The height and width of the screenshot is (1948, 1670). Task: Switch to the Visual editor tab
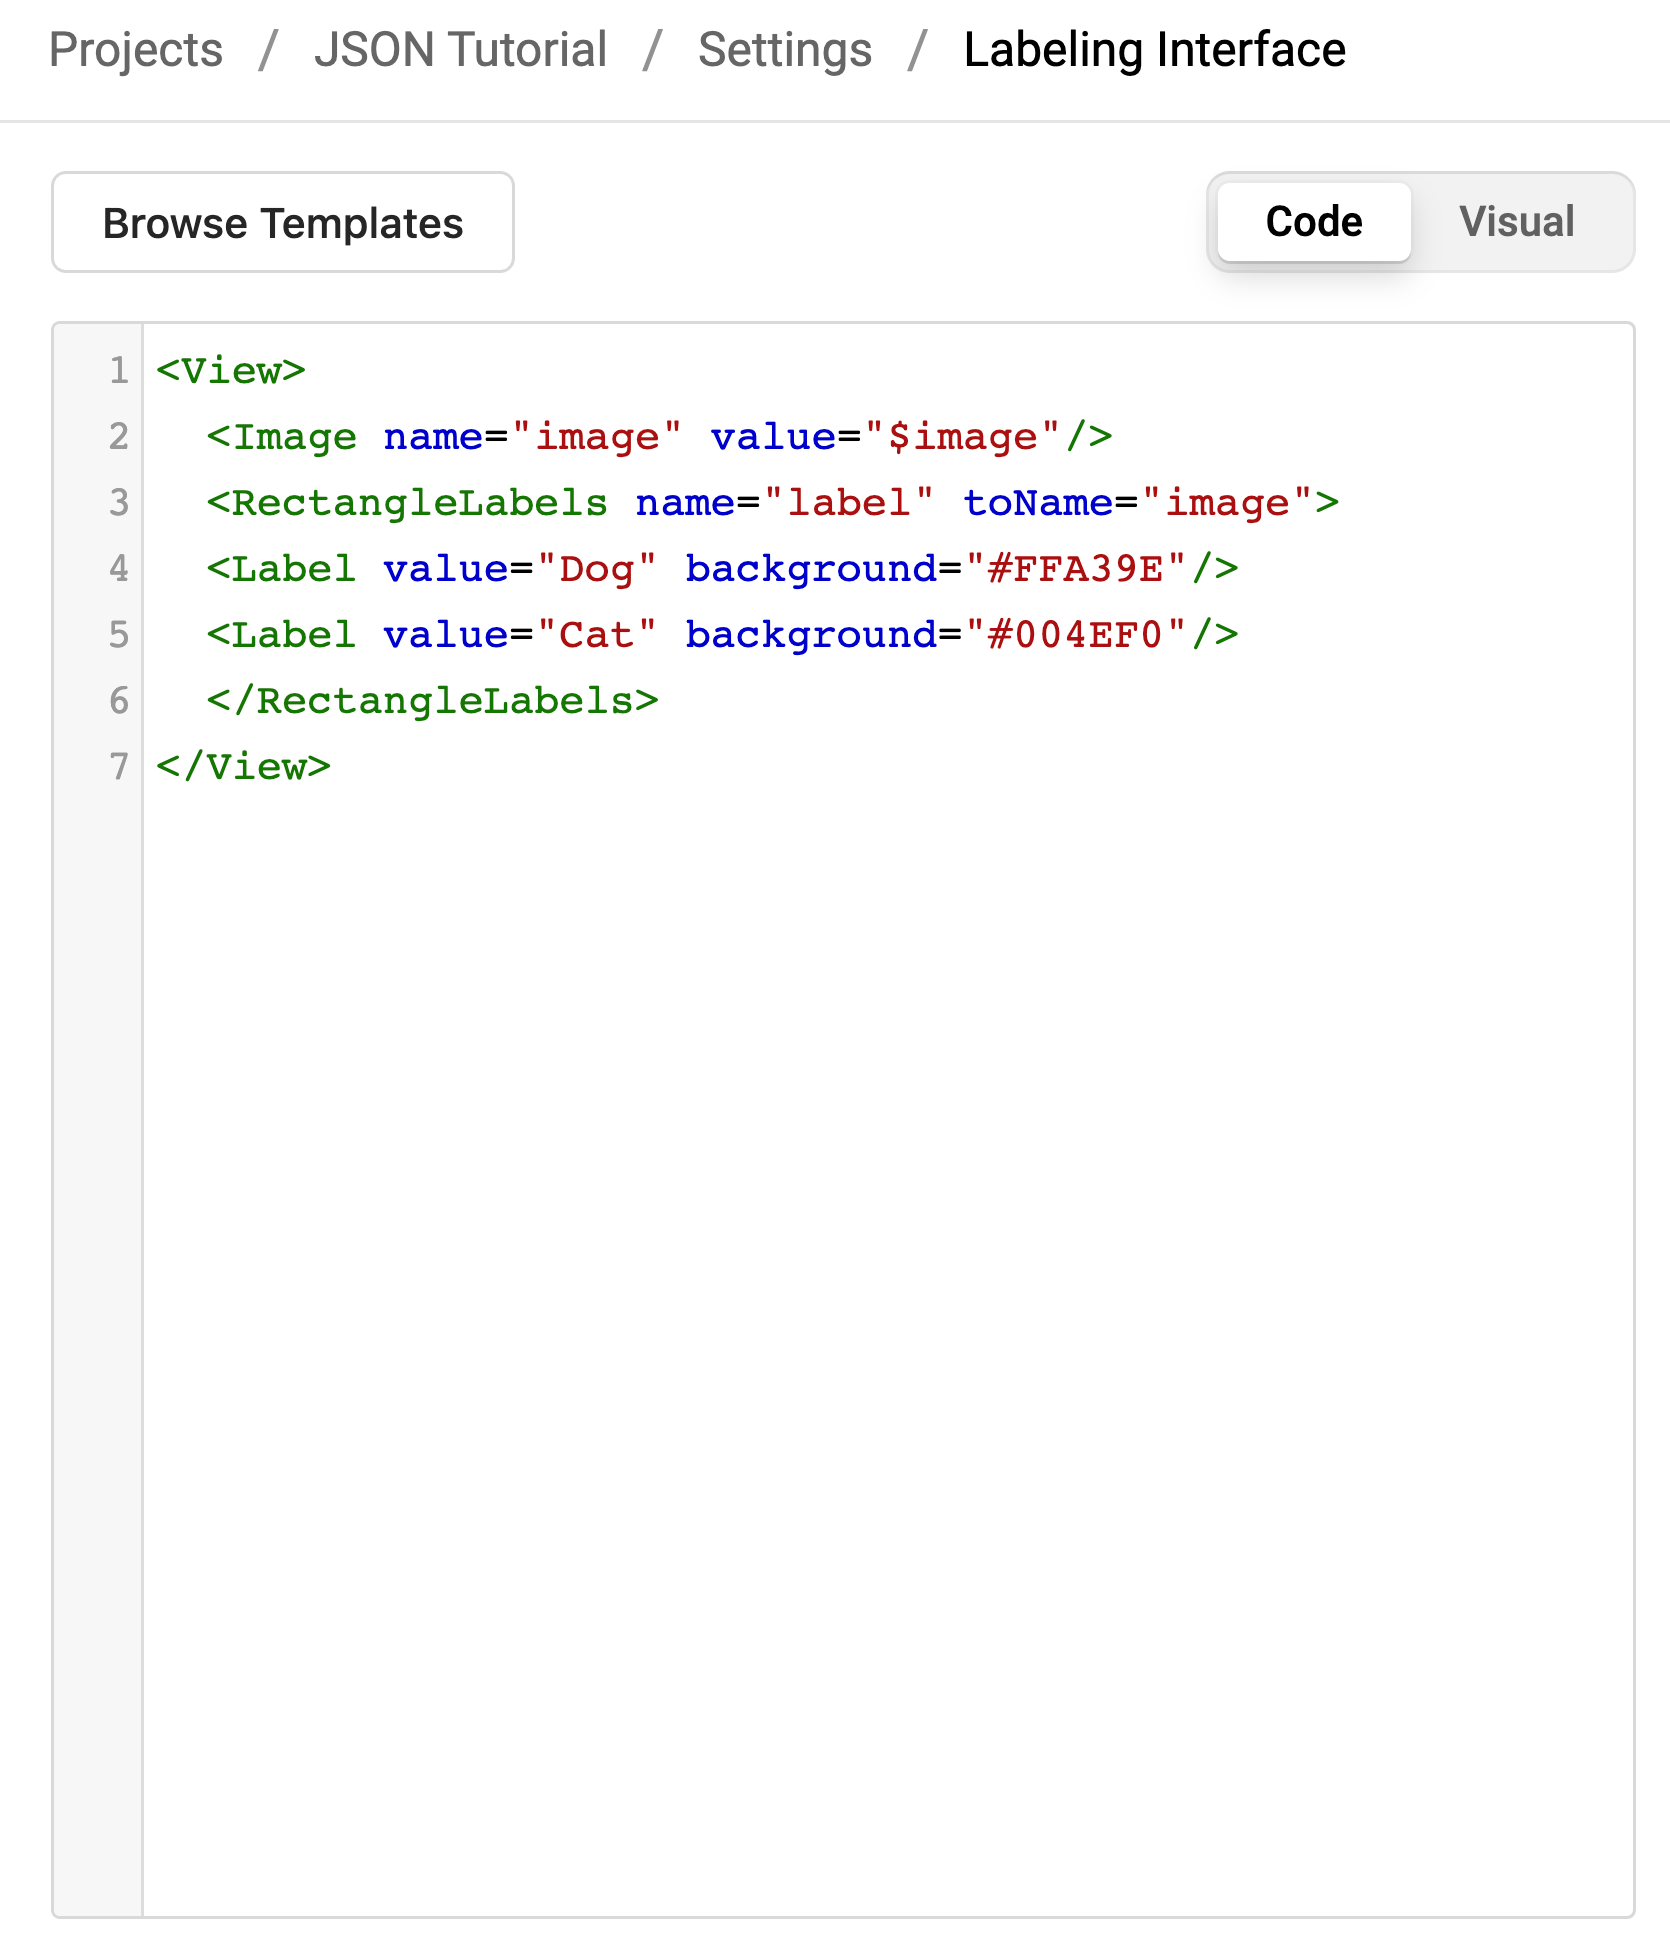click(x=1516, y=222)
